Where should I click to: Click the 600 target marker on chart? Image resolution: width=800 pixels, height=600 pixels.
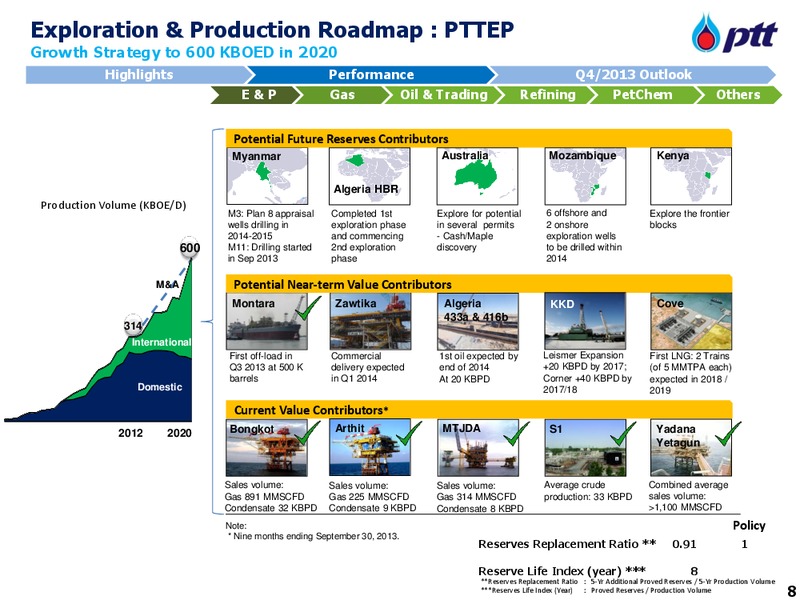[x=190, y=248]
